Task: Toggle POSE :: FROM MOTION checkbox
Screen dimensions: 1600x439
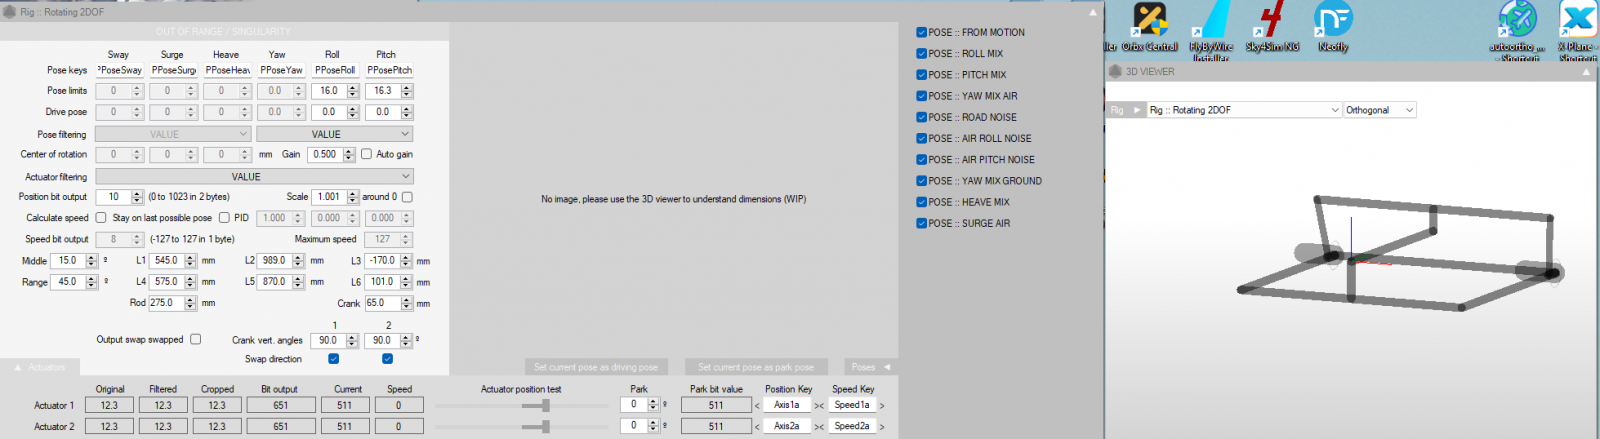Action: point(921,32)
